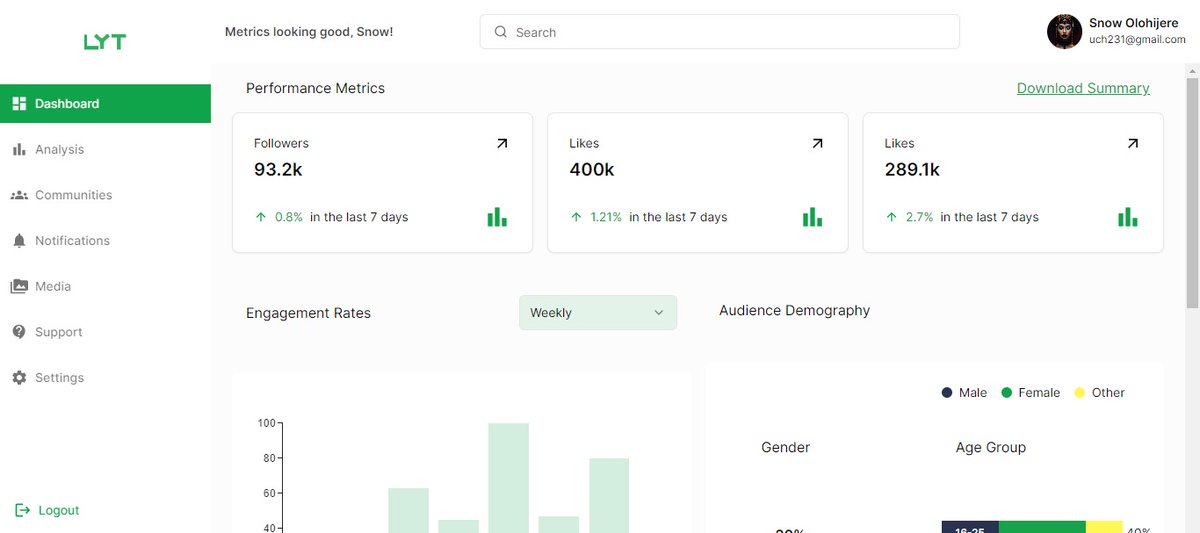
Task: Click the Support question mark icon
Action: (x=19, y=332)
